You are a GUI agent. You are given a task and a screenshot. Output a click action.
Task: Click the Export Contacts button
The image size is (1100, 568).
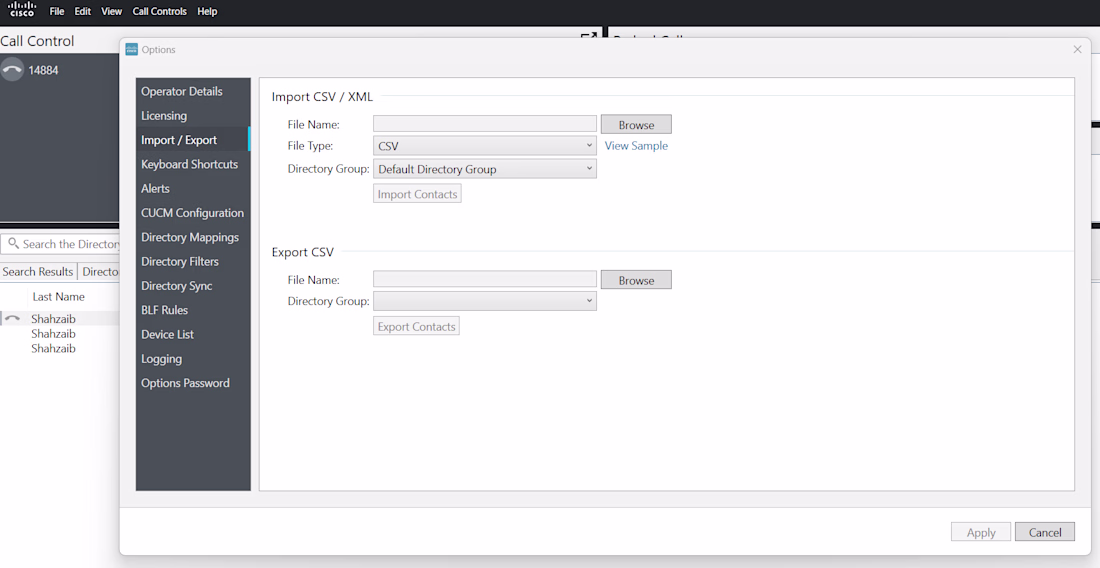(417, 326)
